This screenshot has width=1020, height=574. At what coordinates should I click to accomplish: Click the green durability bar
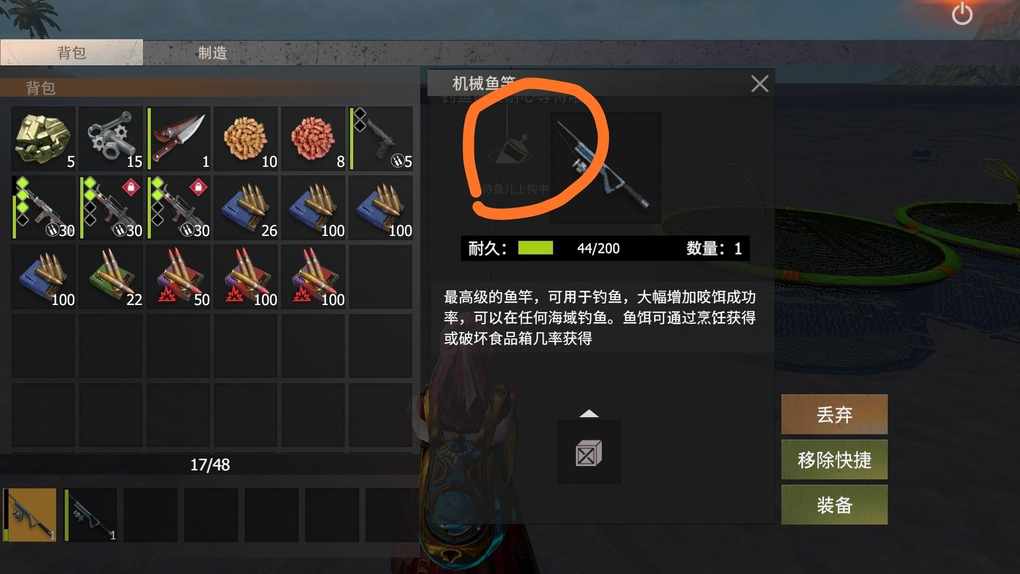[535, 248]
